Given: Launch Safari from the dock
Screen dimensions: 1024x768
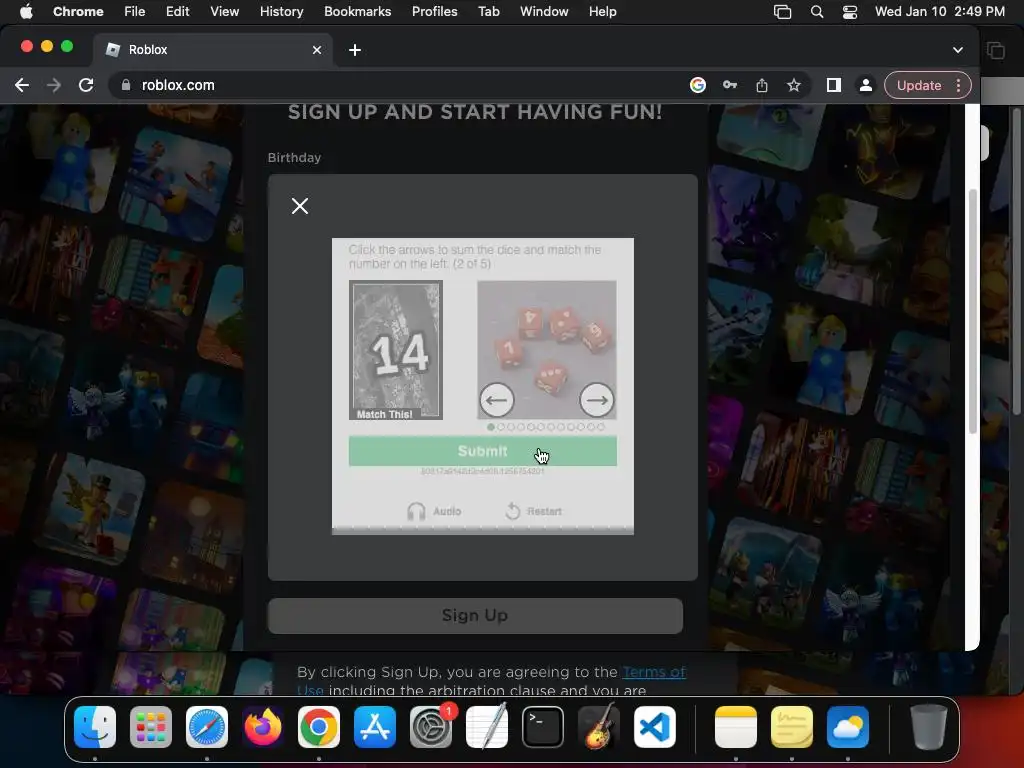Looking at the screenshot, I should (x=207, y=727).
